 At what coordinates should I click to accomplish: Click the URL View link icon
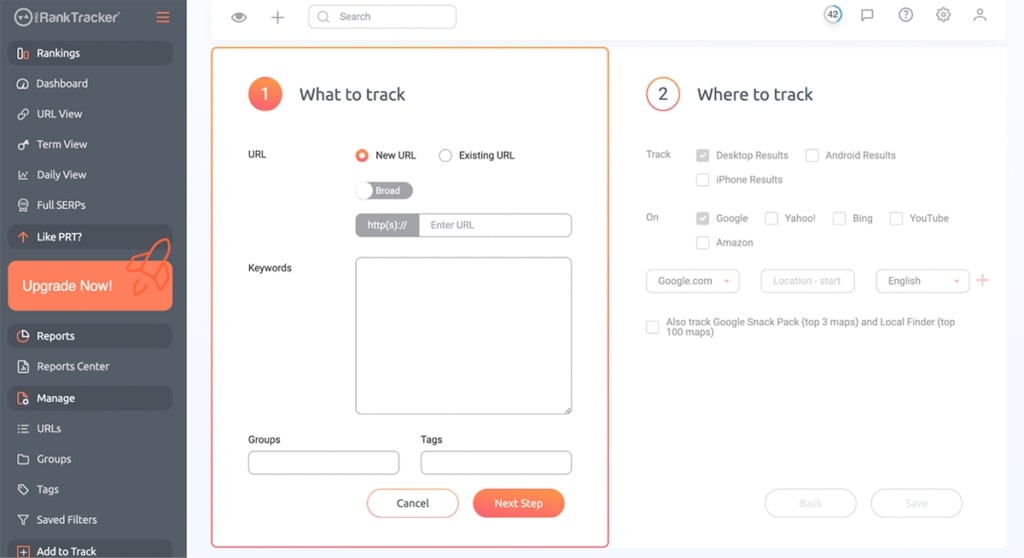pyautogui.click(x=23, y=114)
